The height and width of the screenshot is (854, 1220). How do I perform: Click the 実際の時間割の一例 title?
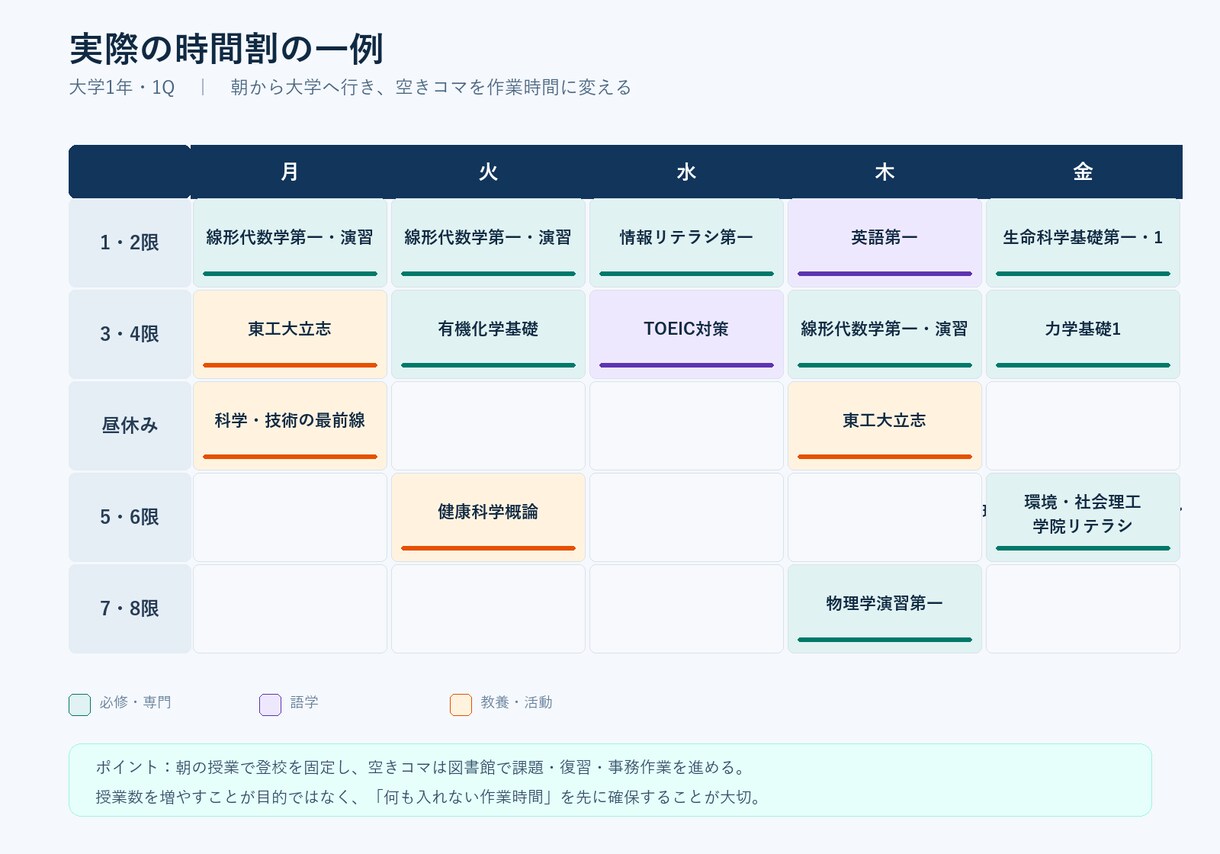pos(226,49)
